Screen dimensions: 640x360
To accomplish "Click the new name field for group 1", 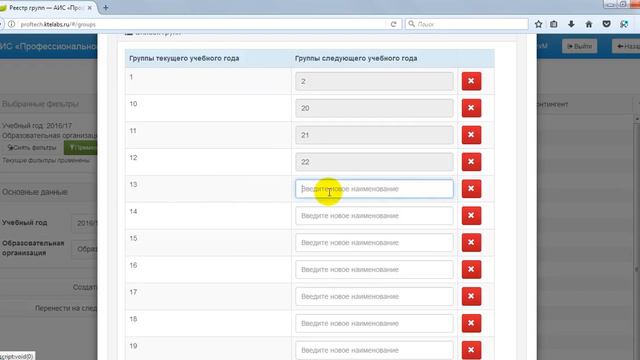I will coord(374,81).
